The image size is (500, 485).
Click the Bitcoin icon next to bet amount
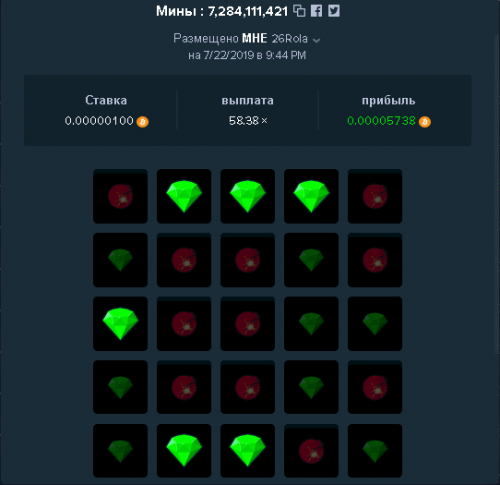143,122
